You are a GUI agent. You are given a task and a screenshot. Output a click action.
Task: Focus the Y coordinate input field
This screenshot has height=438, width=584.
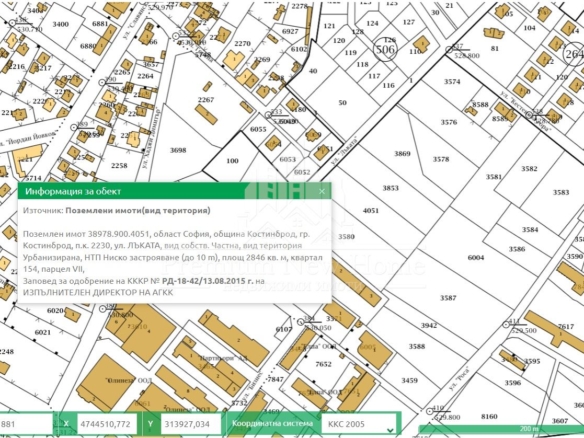(190, 424)
